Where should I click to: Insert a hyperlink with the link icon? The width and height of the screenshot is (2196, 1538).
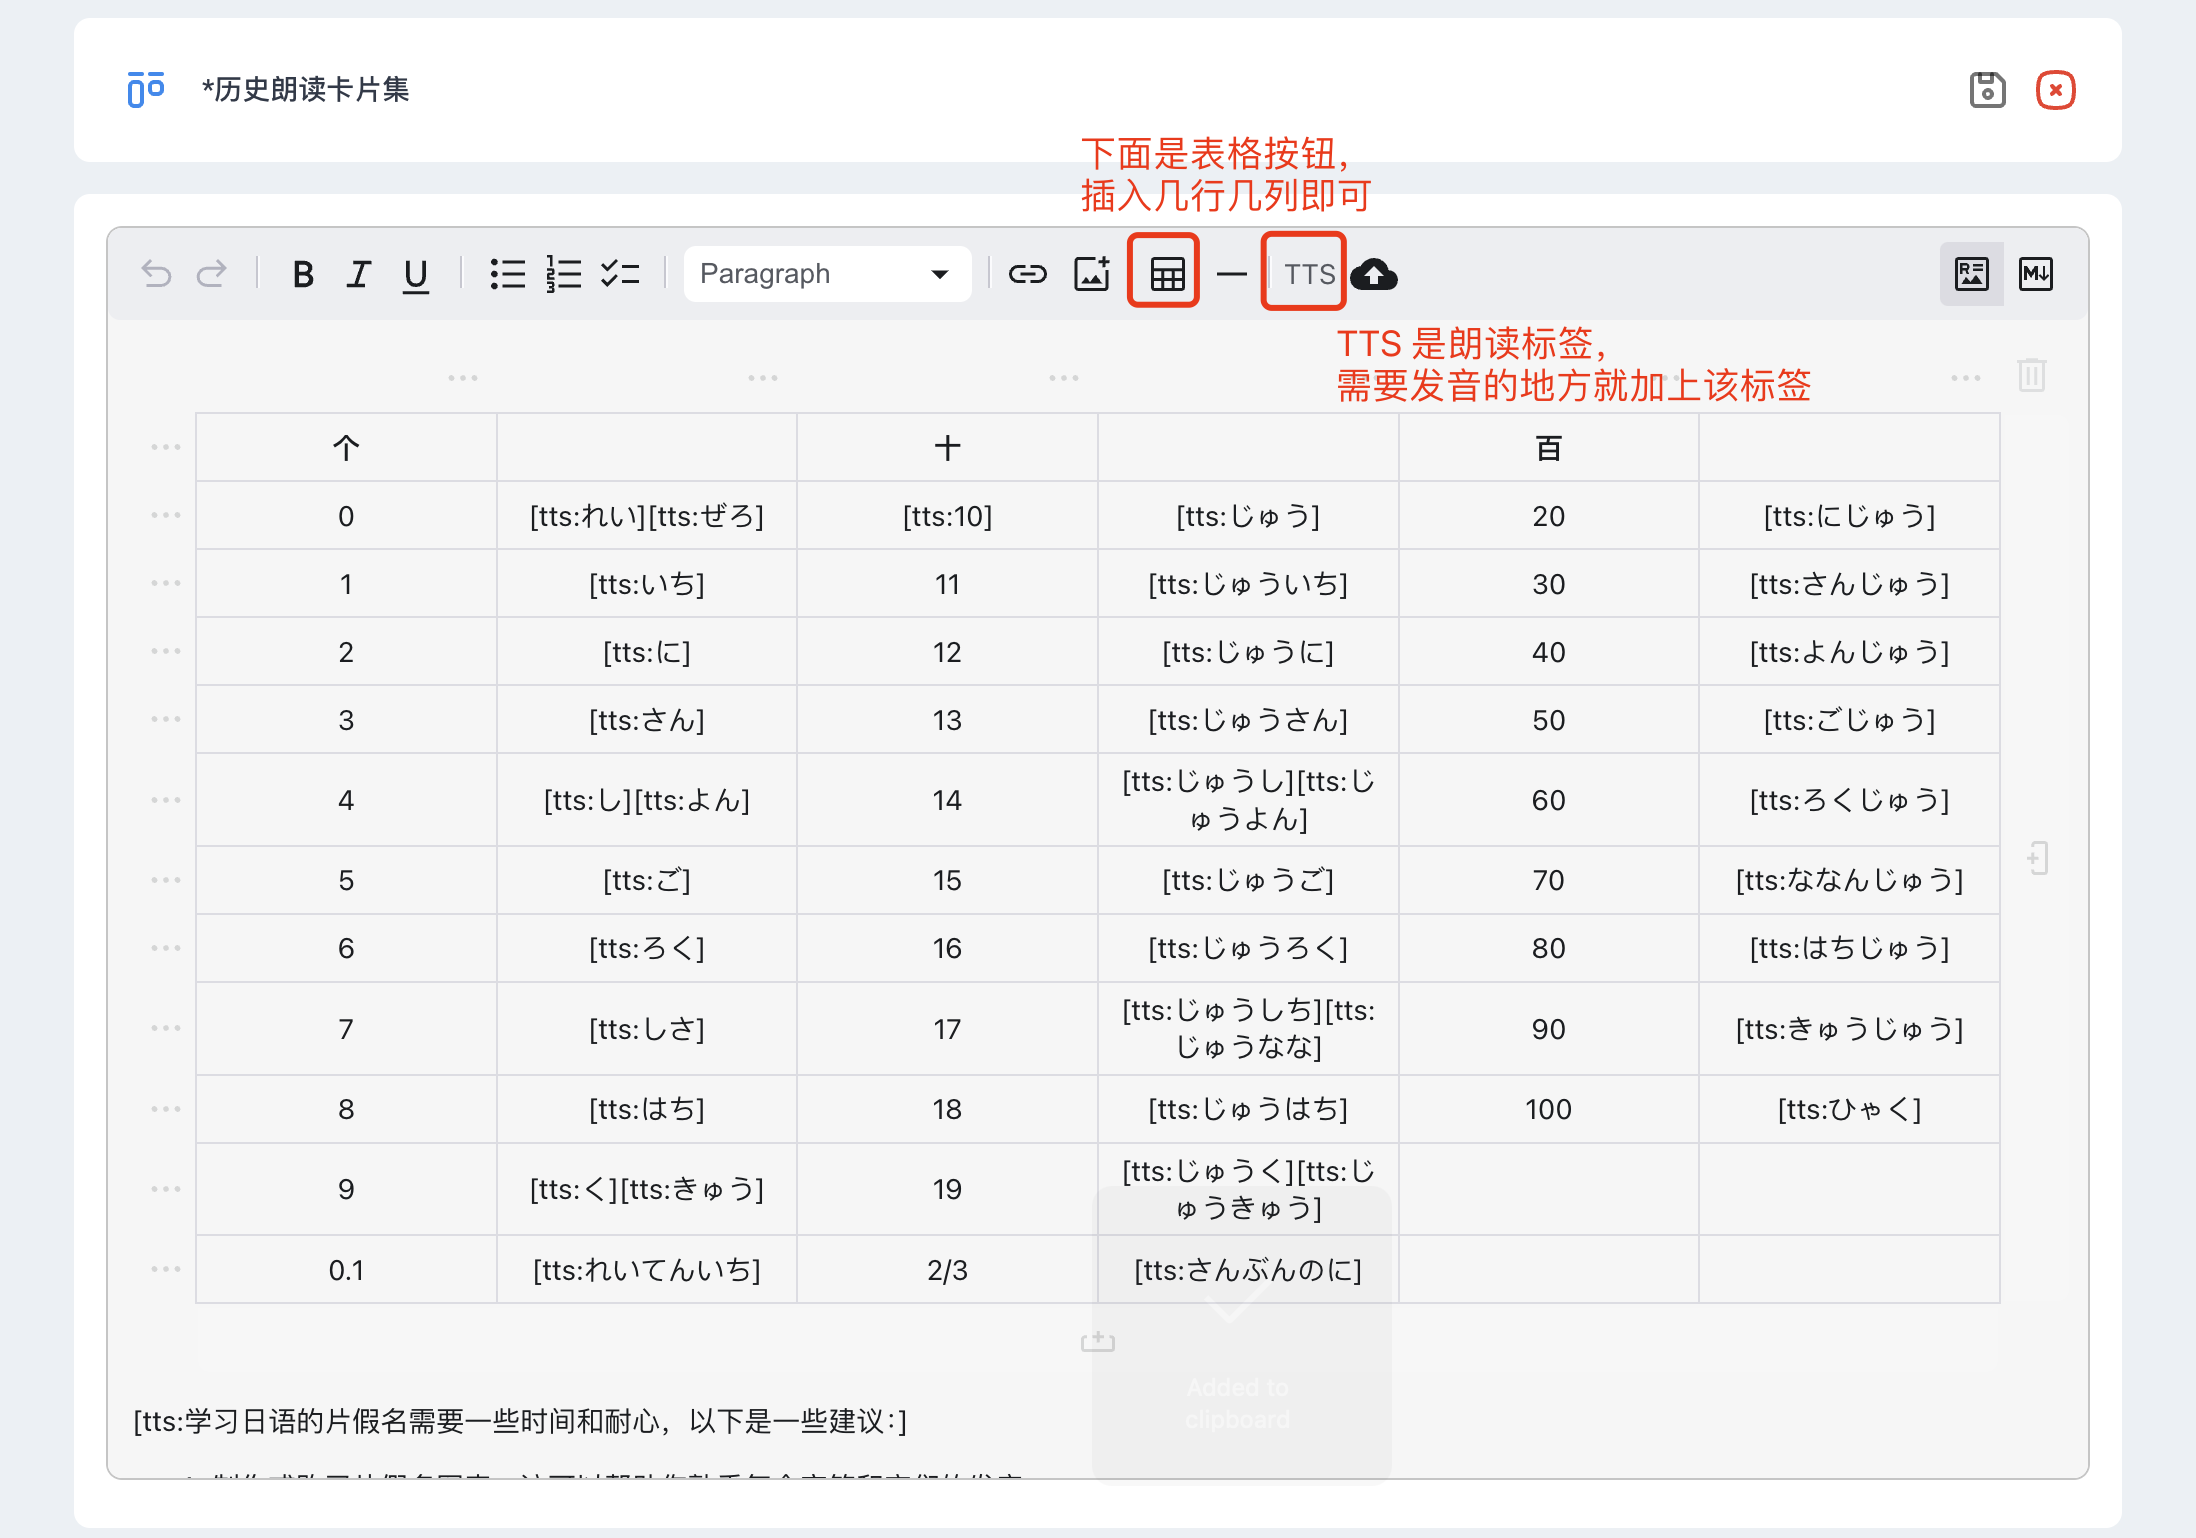click(x=1027, y=274)
